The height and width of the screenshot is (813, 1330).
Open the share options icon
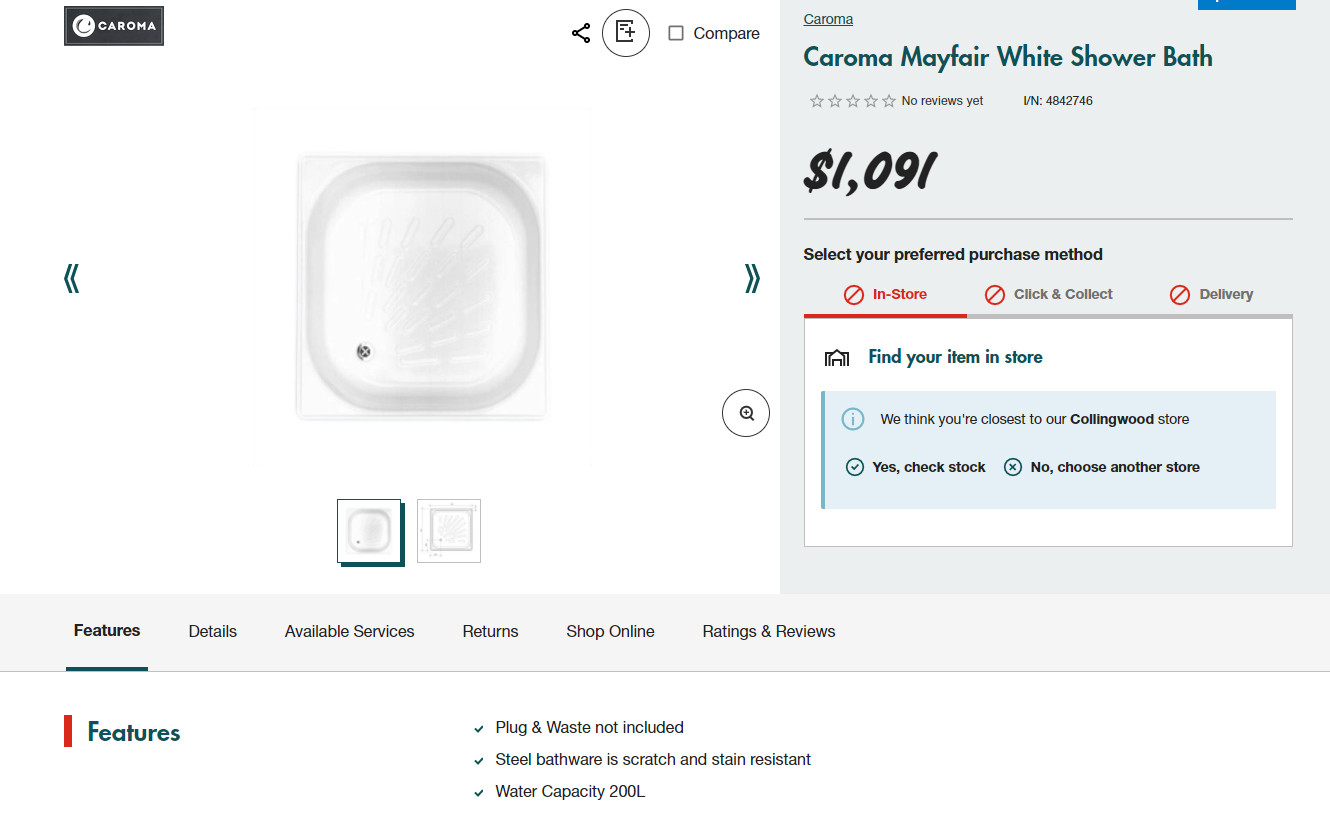[581, 32]
